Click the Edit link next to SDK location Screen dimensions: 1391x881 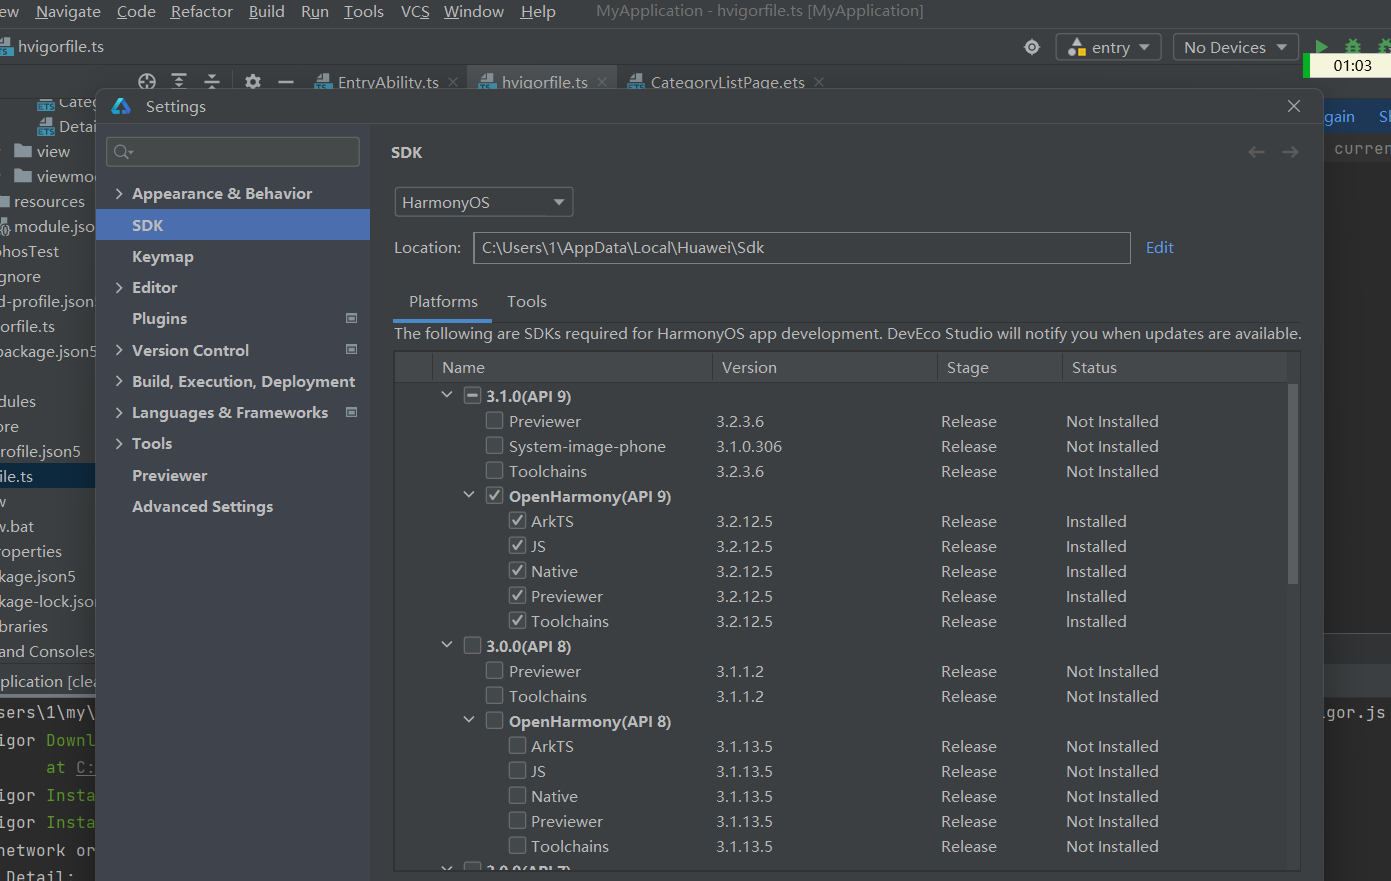(x=1160, y=248)
